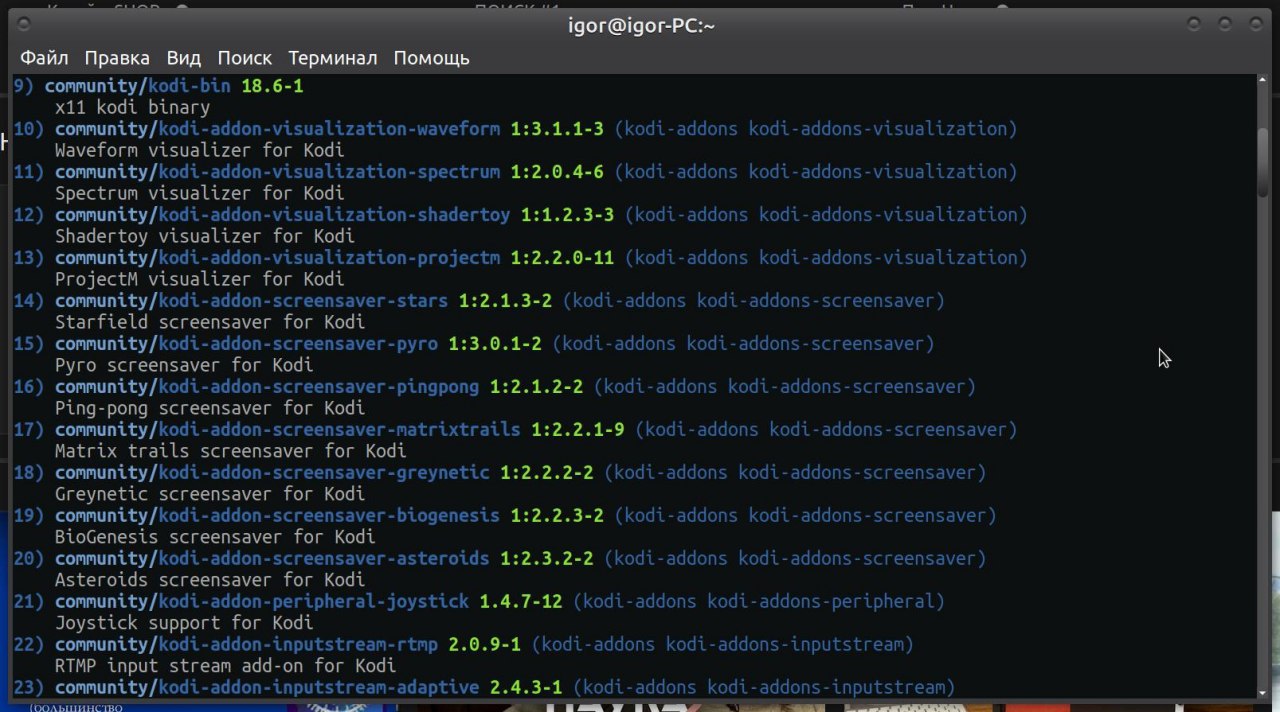This screenshot has width=1280, height=712.
Task: Minimize the terminal window
Action: 1194,22
